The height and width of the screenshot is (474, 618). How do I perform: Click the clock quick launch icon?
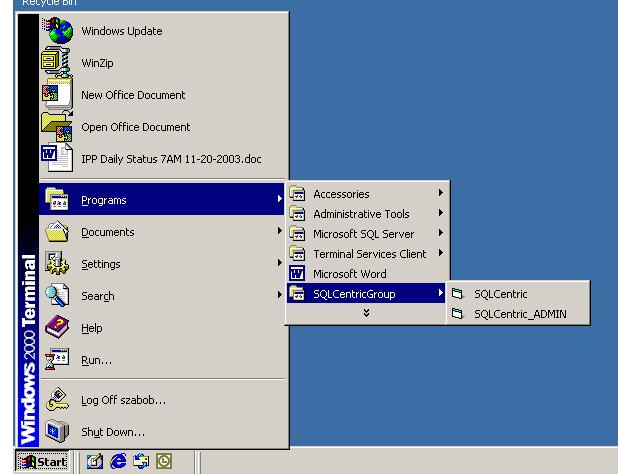(164, 461)
